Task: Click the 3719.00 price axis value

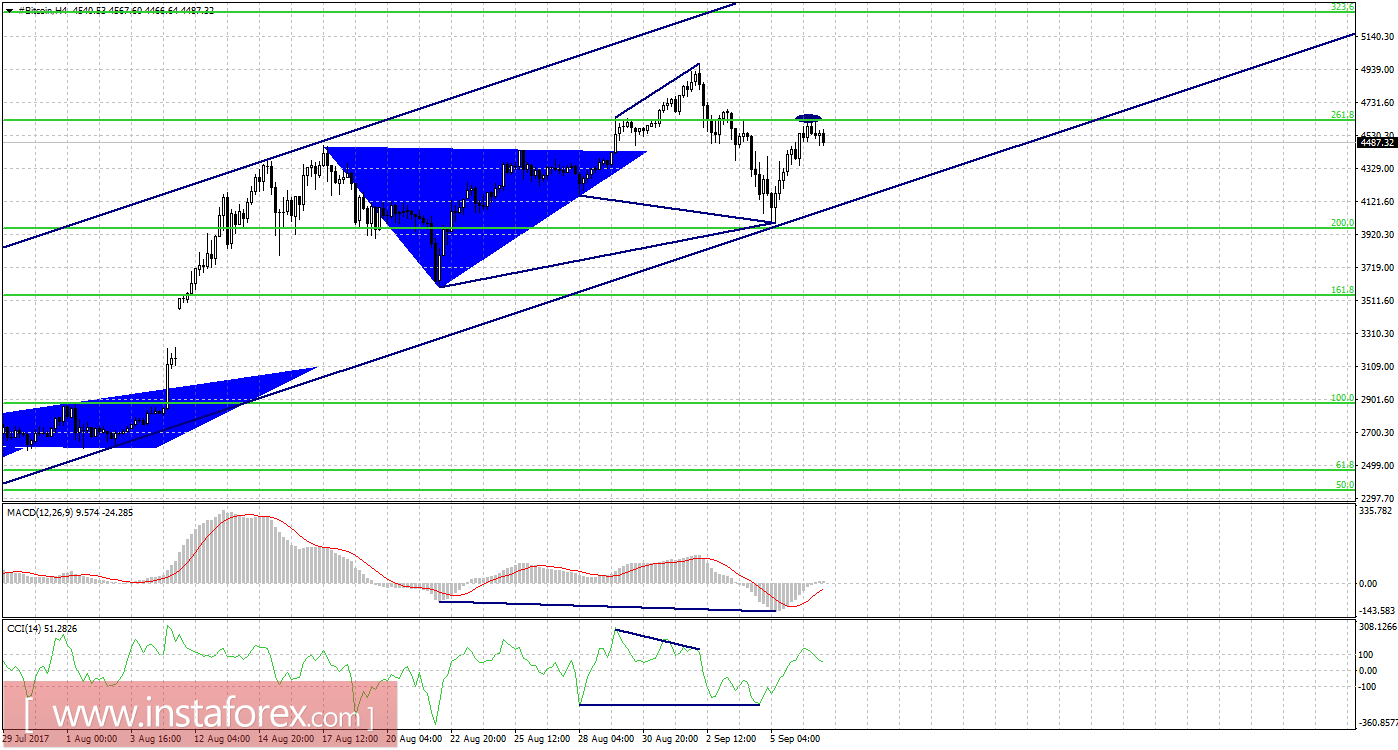Action: pos(1377,267)
